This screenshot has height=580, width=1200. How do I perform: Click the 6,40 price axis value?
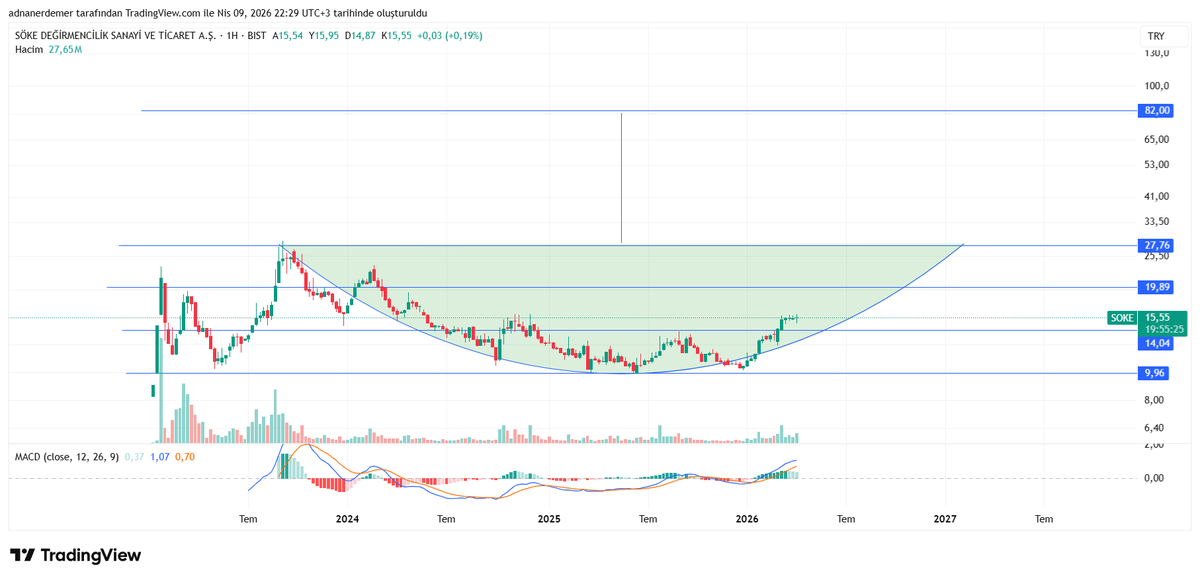(x=1154, y=427)
